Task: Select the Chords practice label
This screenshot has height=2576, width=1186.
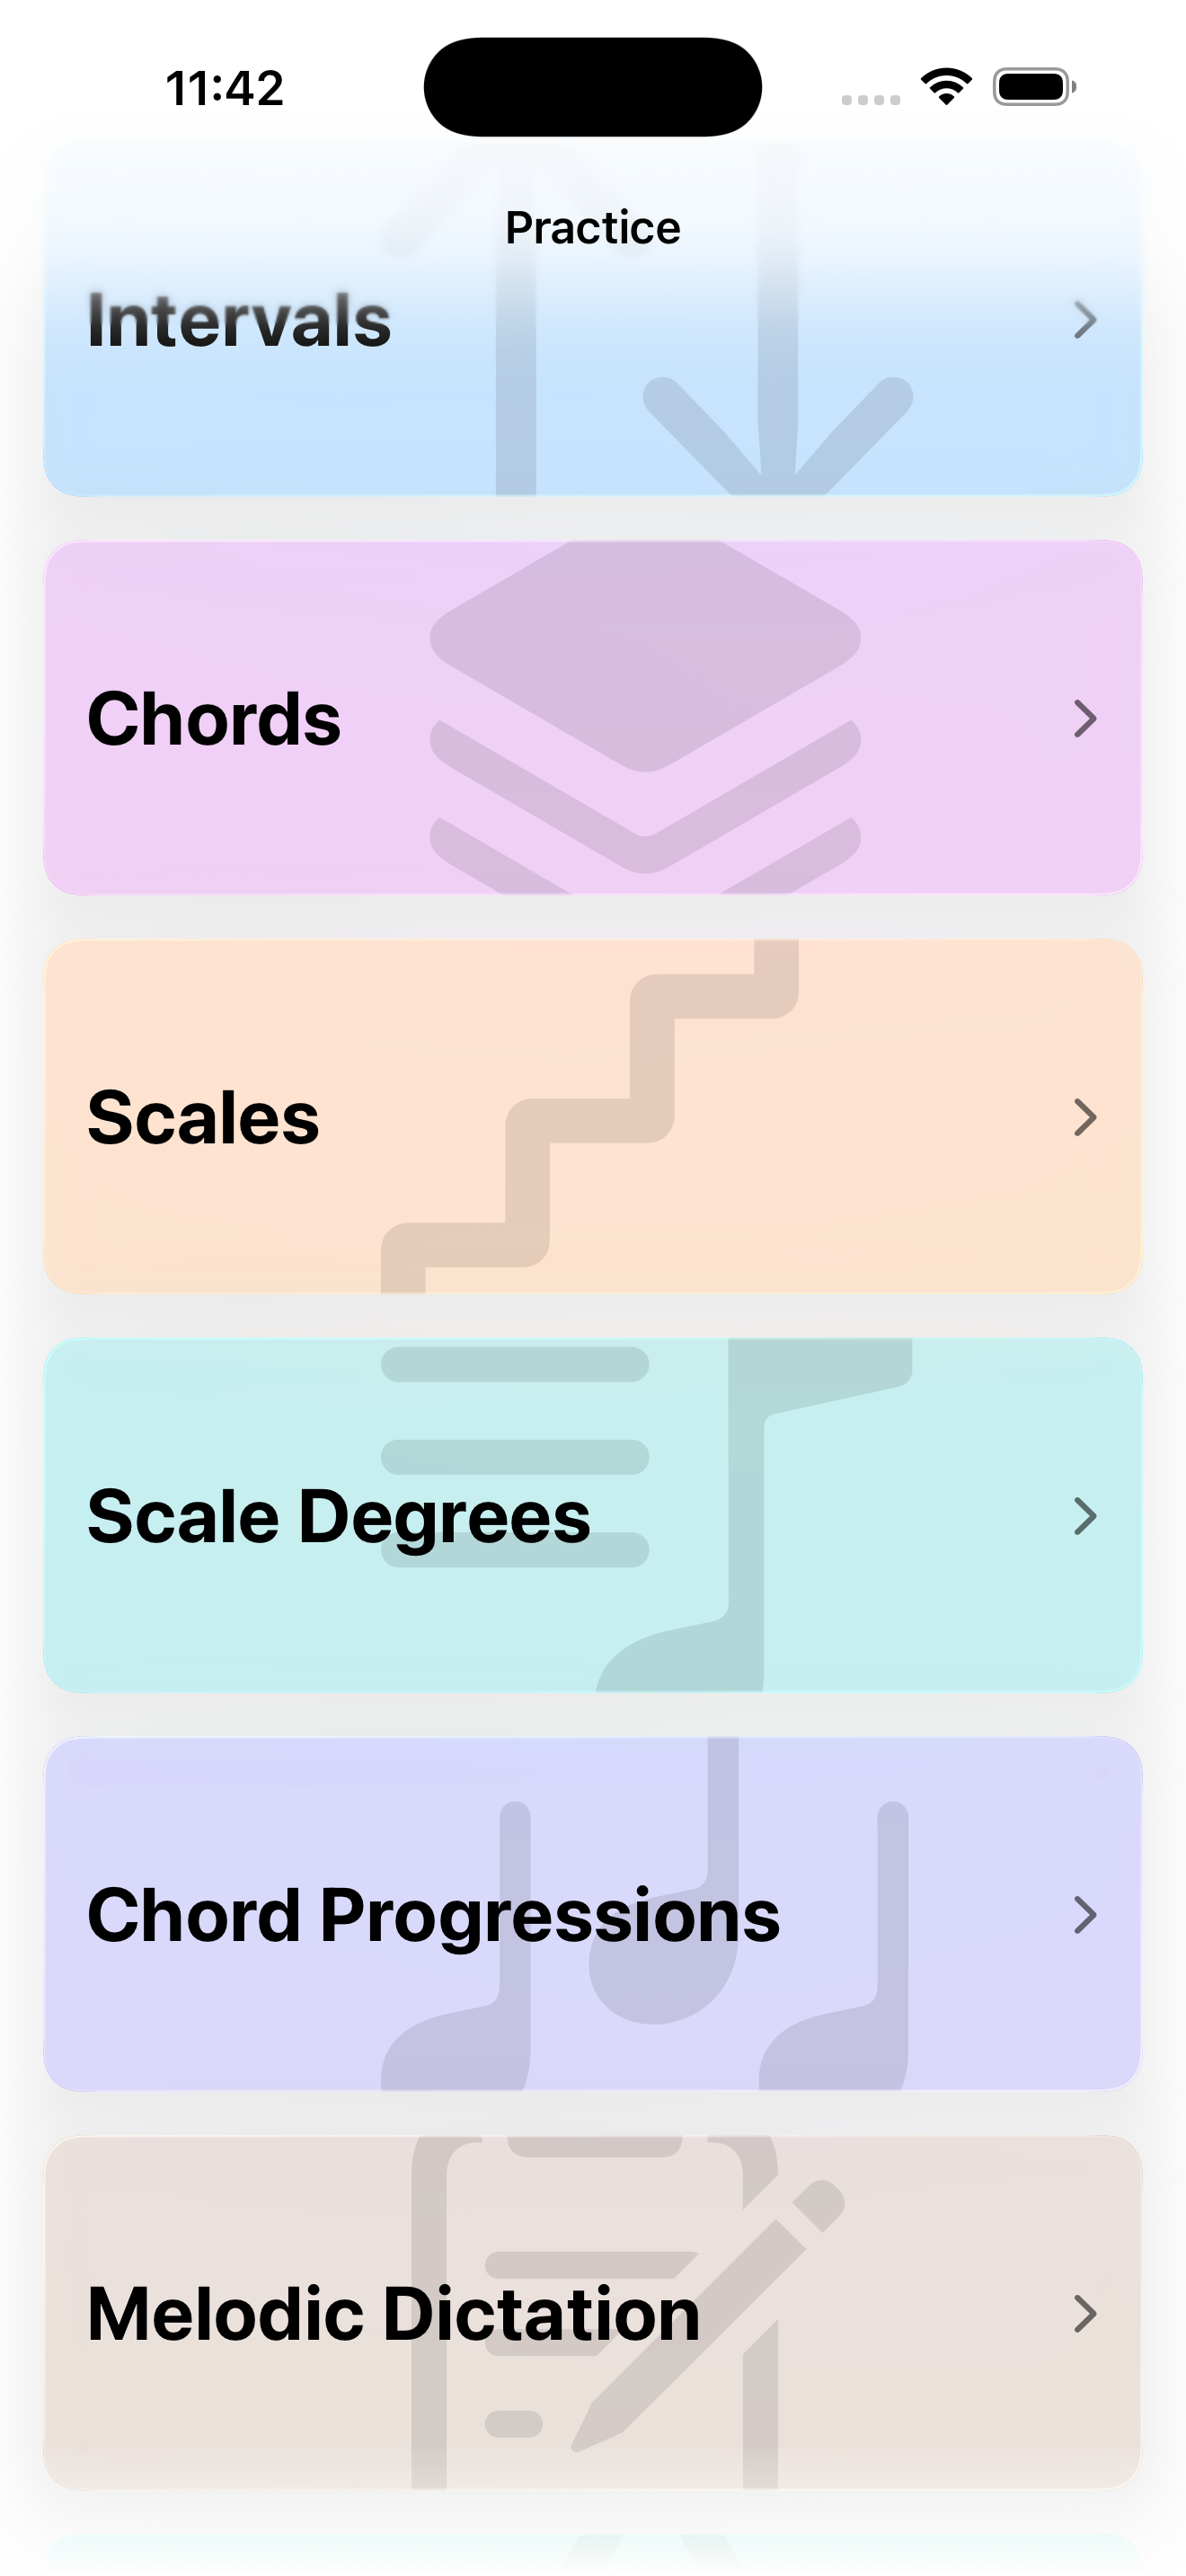Action: [x=214, y=719]
